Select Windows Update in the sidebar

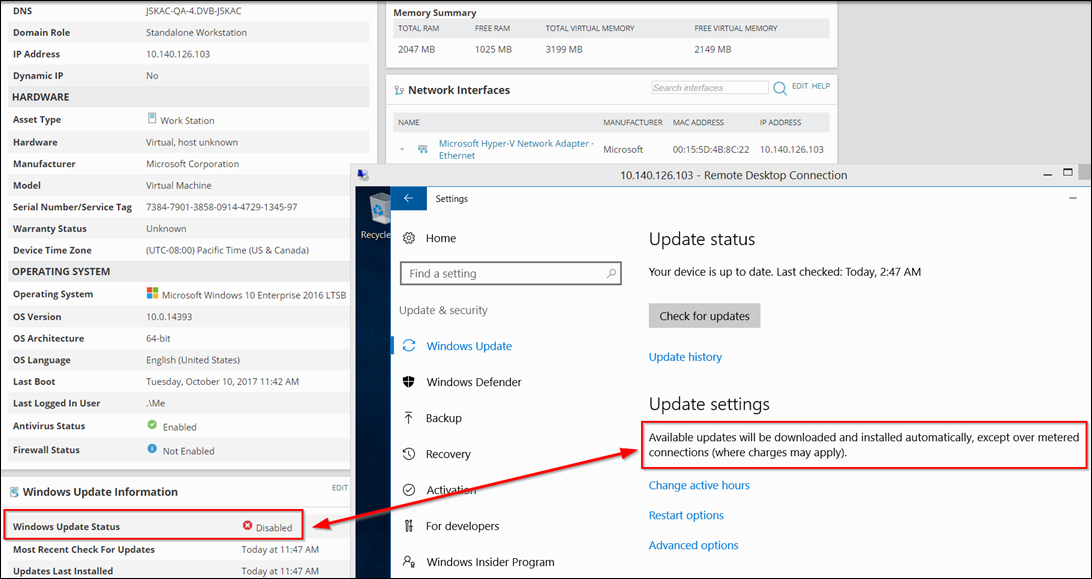(x=470, y=345)
